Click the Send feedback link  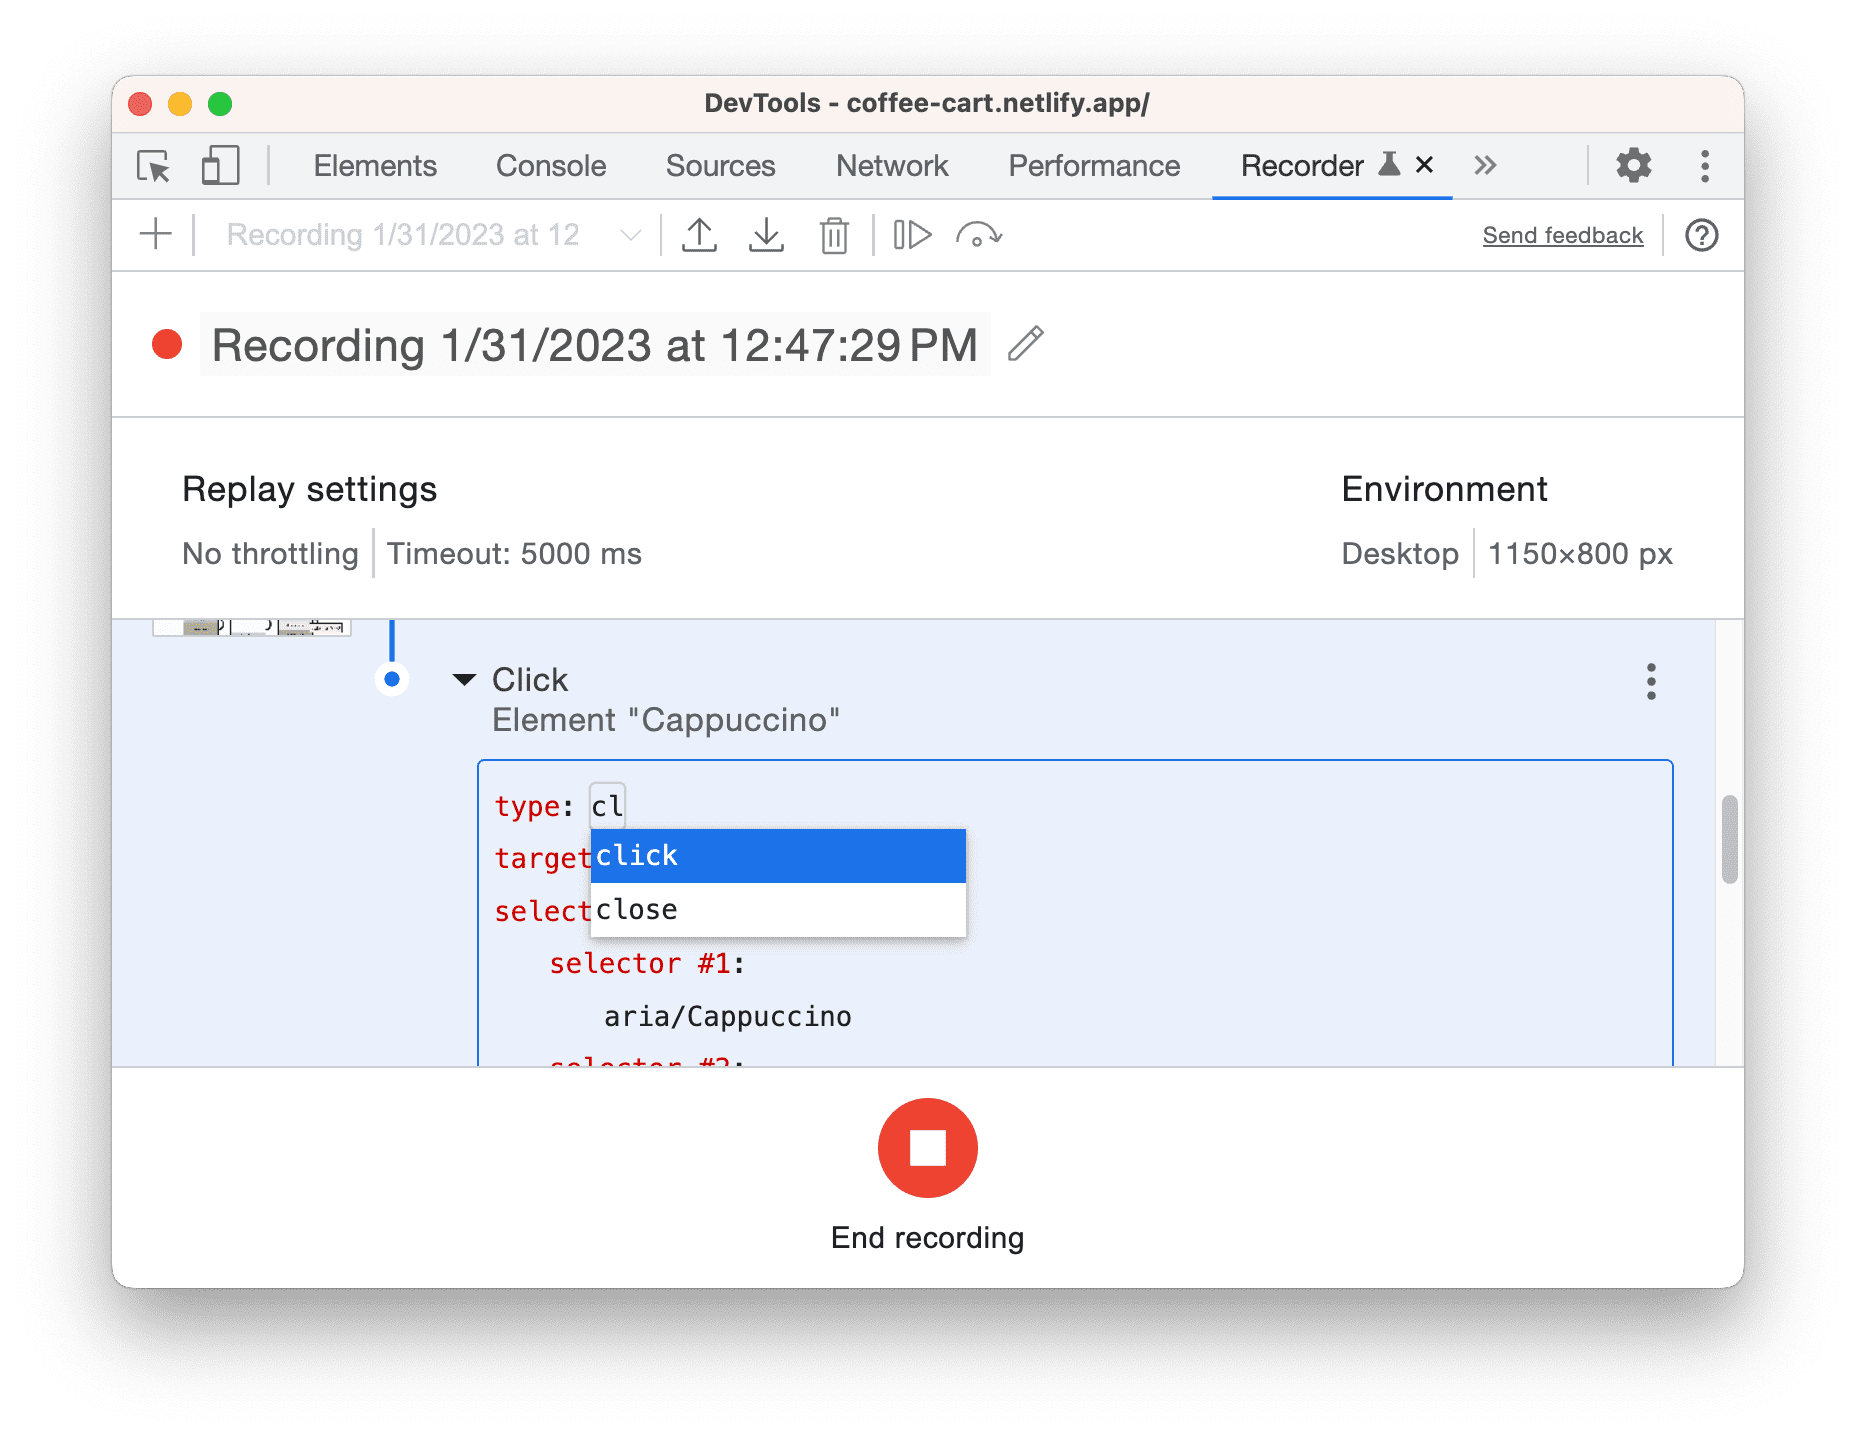[x=1562, y=234]
